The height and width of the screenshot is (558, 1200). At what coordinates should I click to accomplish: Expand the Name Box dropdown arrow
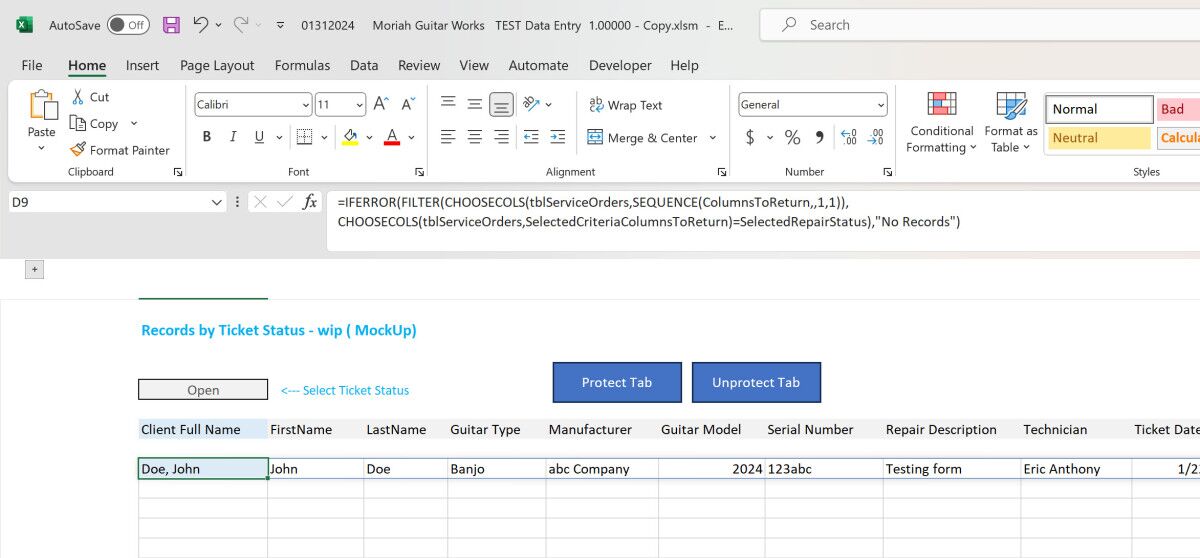pos(217,202)
